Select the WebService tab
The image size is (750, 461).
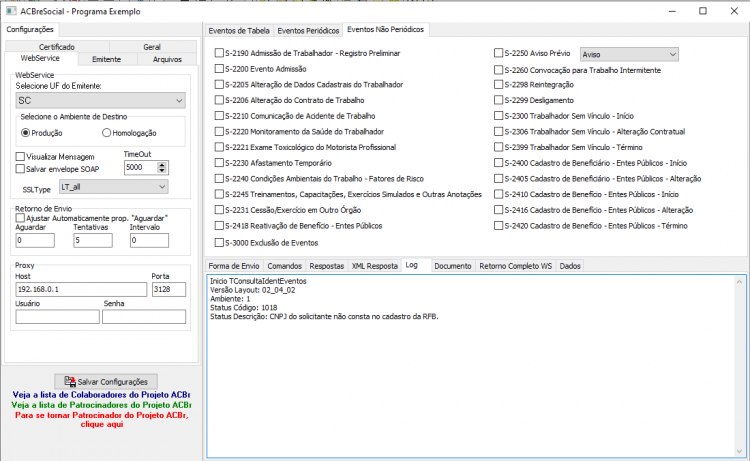(x=40, y=58)
